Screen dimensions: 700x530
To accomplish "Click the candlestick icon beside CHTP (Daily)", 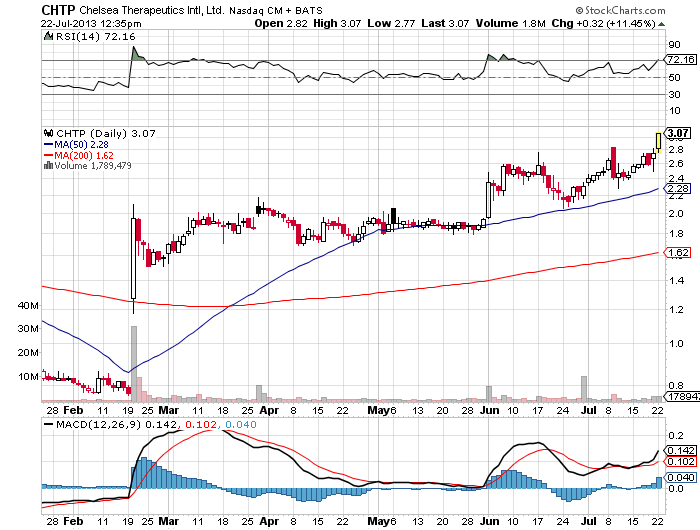I will [48, 133].
